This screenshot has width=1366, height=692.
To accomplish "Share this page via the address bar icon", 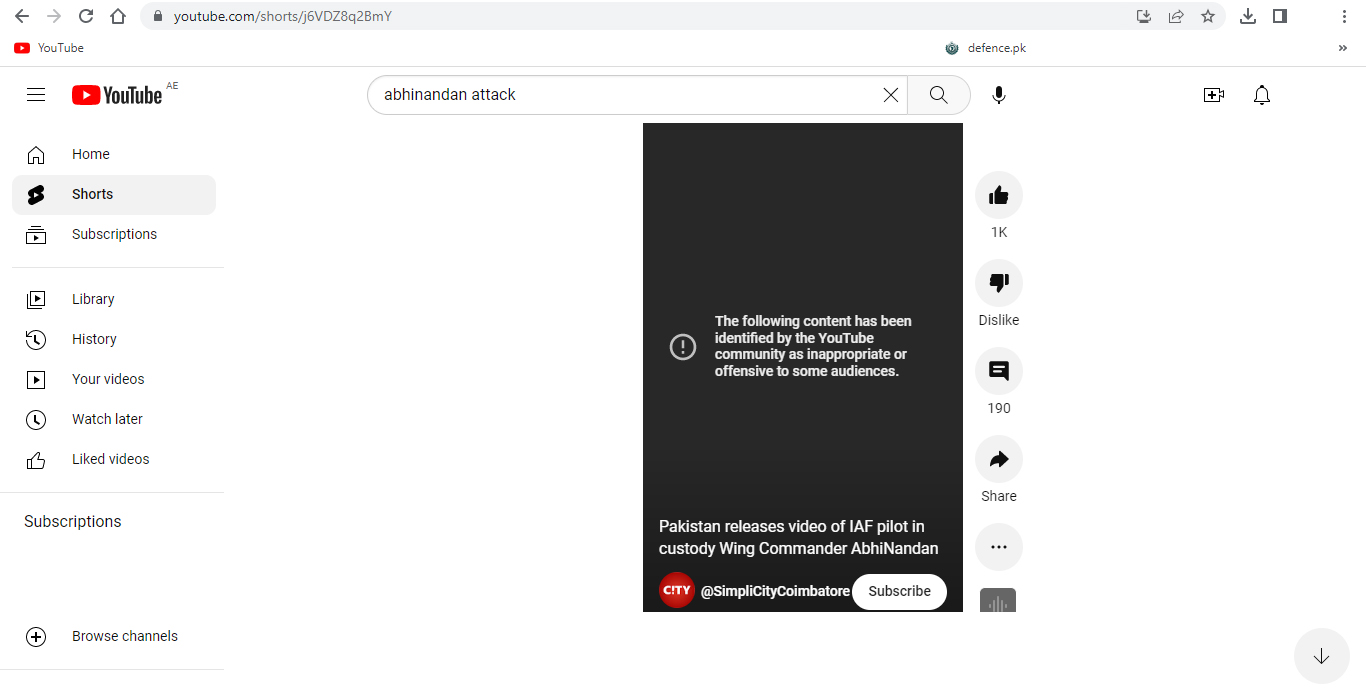I will tap(1176, 16).
